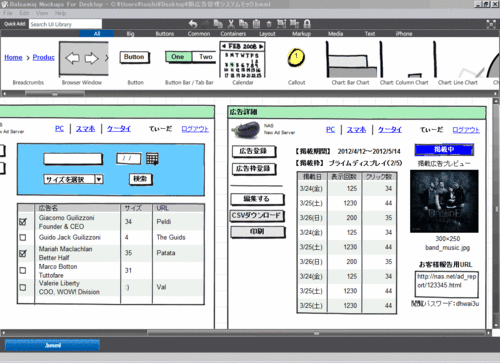Click the CSVダウンロード button
500x363 pixels.
[x=257, y=216]
